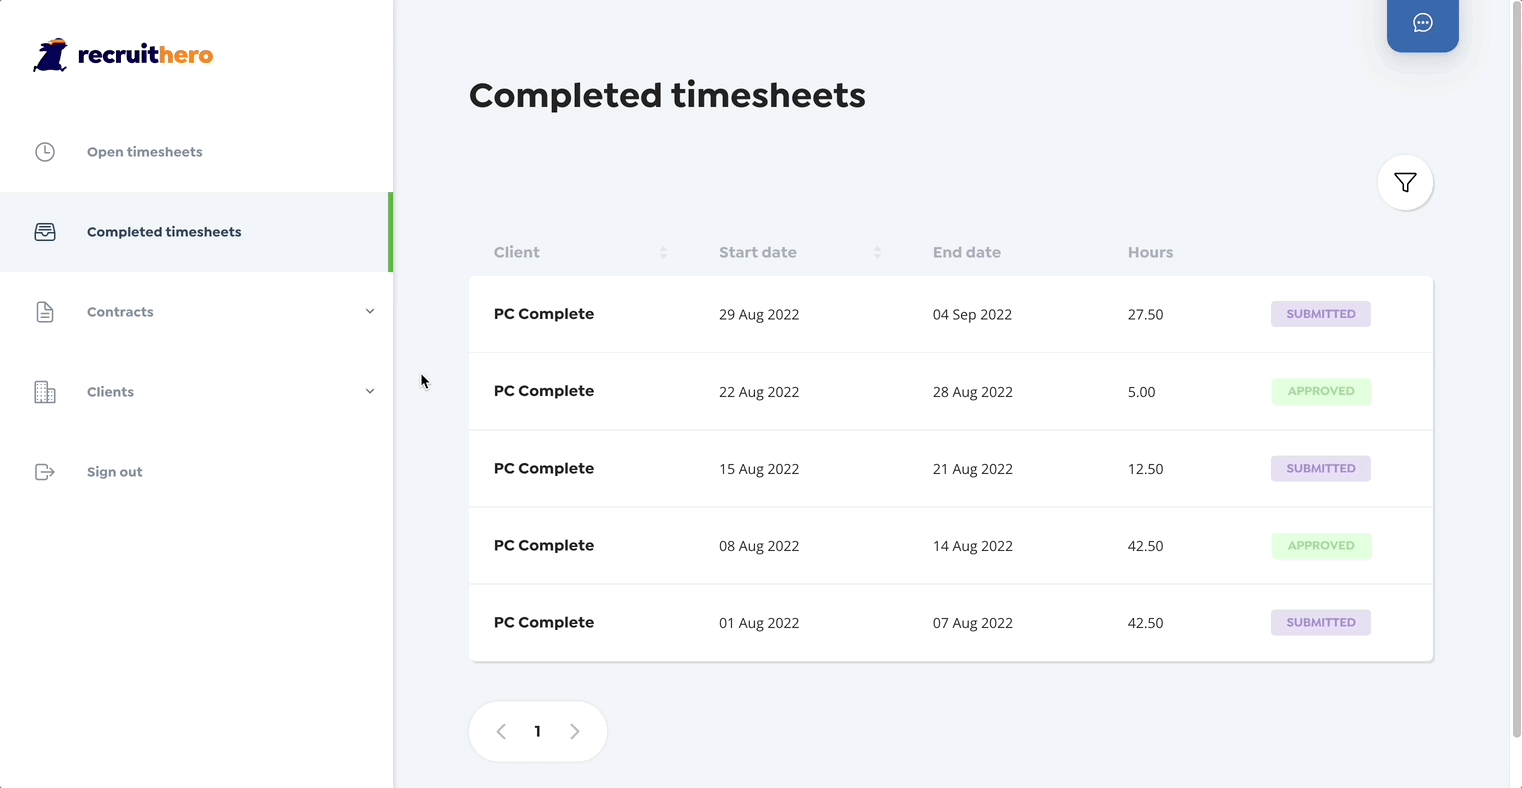The width and height of the screenshot is (1522, 788).
Task: Click the Sign out link
Action: (x=114, y=472)
